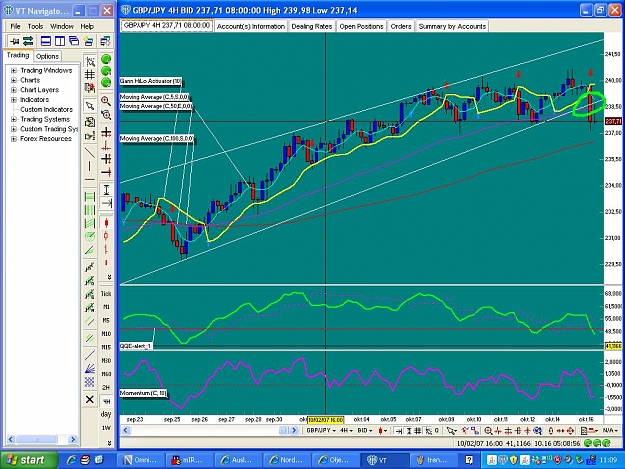Select the I-beam text cursor tool
The image size is (625, 469).
point(106,190)
